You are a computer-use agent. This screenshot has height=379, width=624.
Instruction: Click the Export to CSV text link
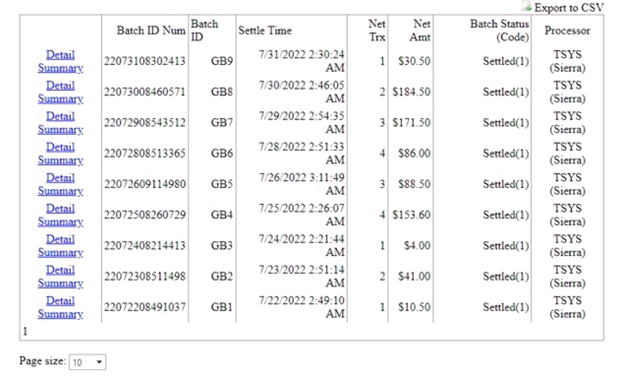coord(569,8)
